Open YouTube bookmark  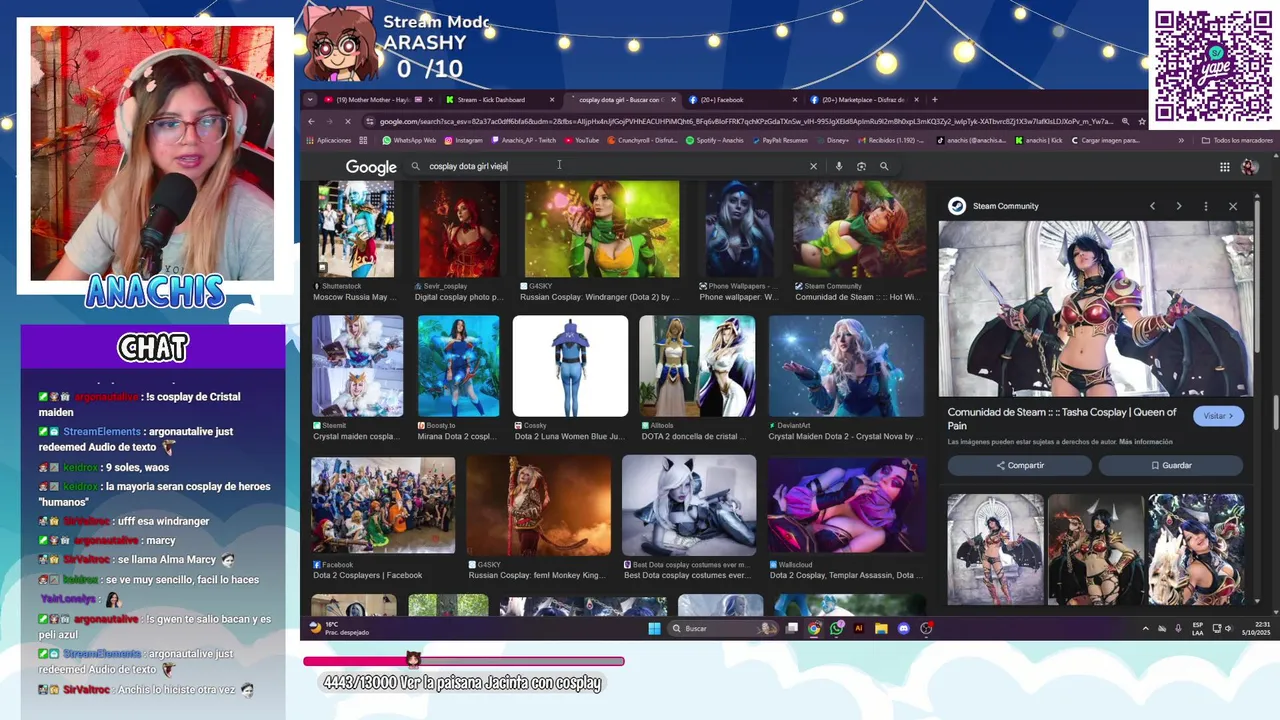tap(582, 140)
